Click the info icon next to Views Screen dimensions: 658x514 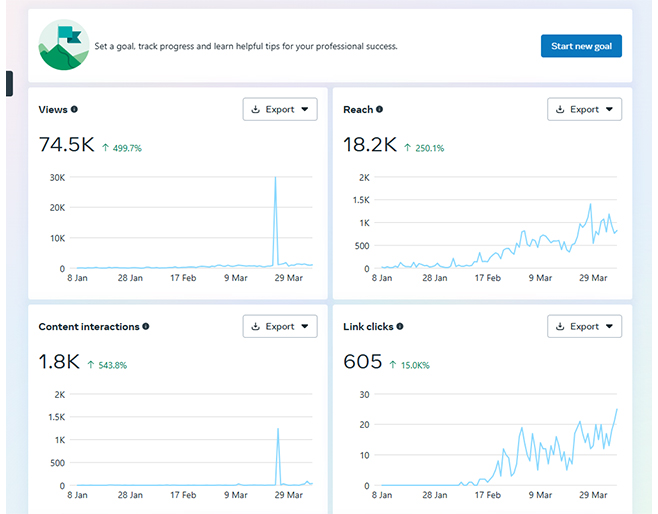point(74,110)
